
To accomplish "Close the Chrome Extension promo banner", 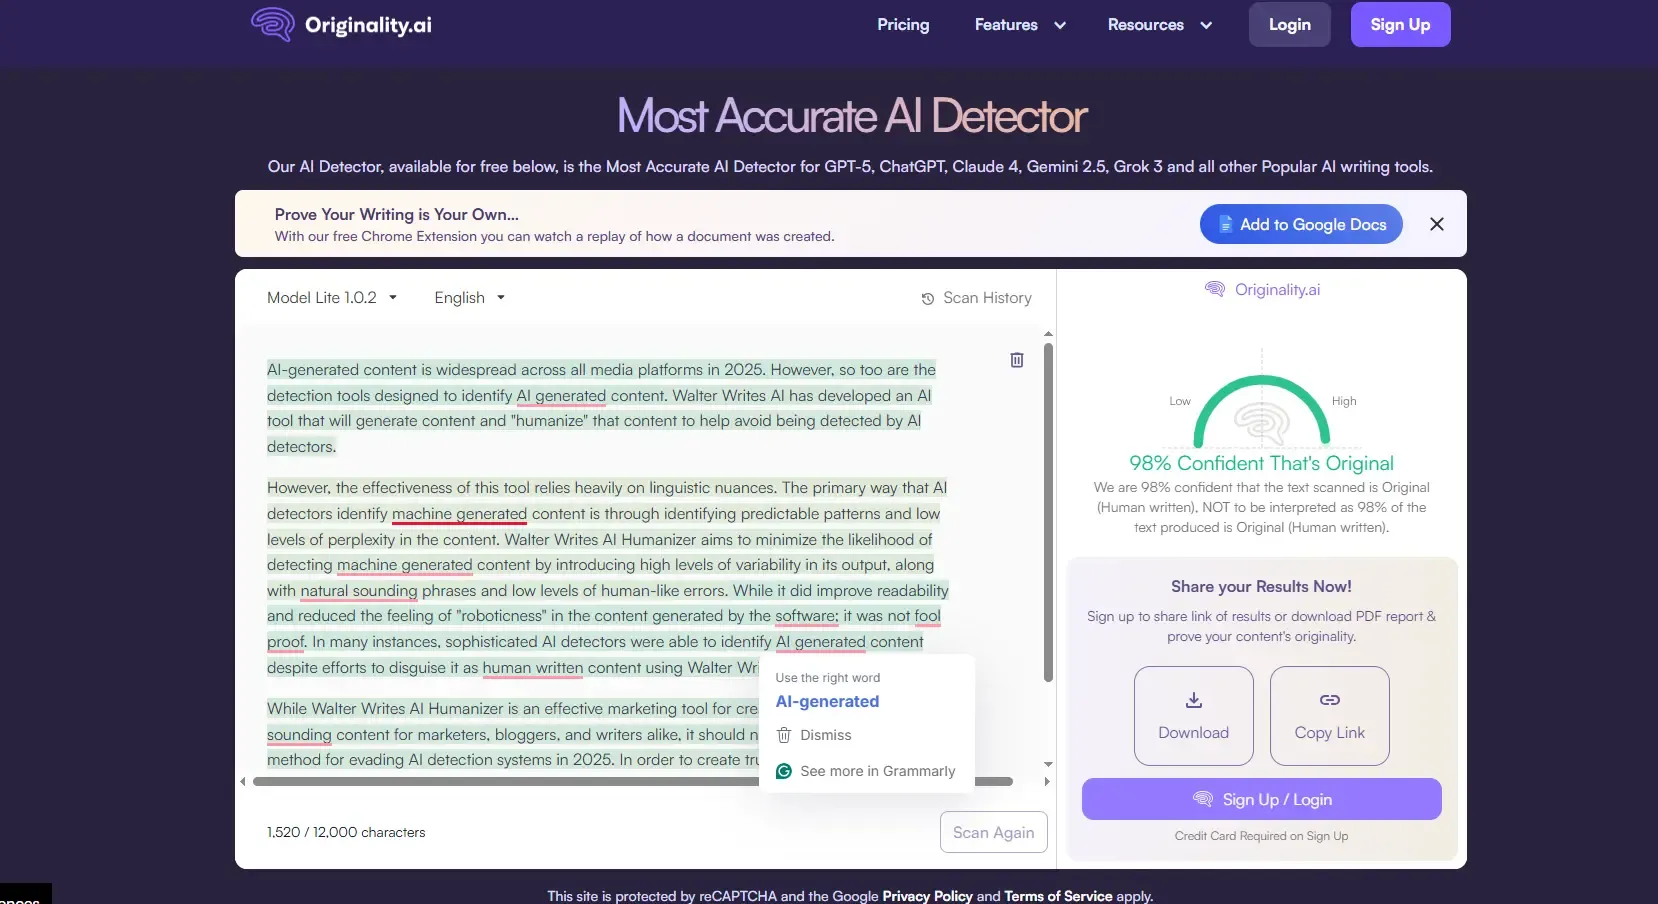I will tap(1436, 224).
